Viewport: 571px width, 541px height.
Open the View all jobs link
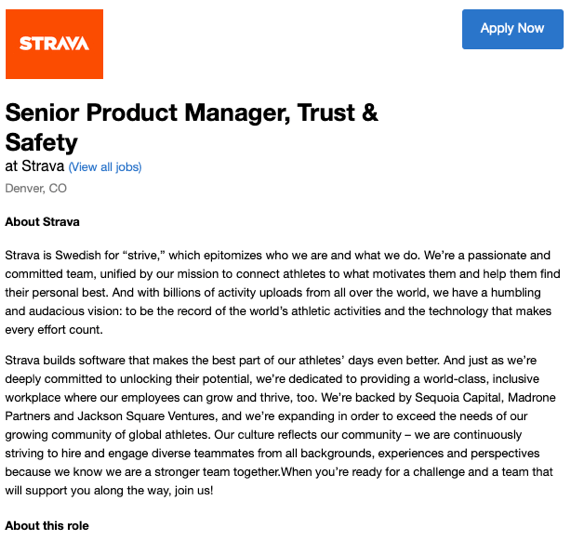[x=105, y=167]
